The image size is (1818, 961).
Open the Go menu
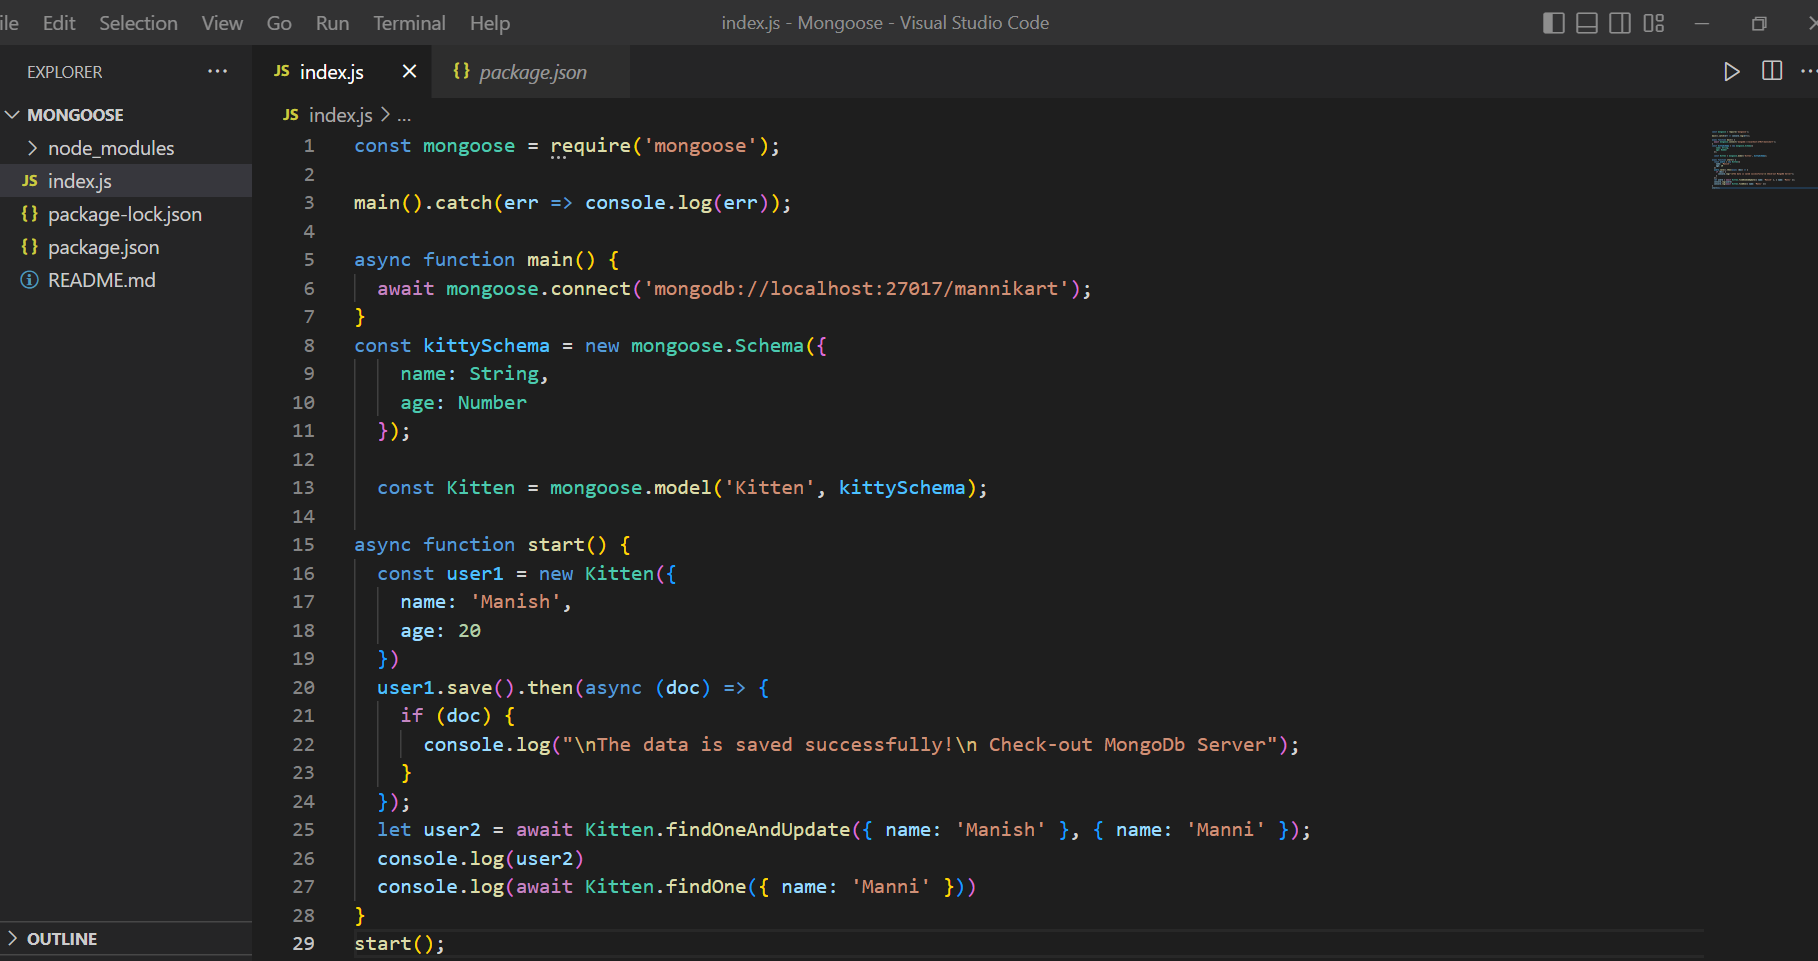pyautogui.click(x=279, y=23)
